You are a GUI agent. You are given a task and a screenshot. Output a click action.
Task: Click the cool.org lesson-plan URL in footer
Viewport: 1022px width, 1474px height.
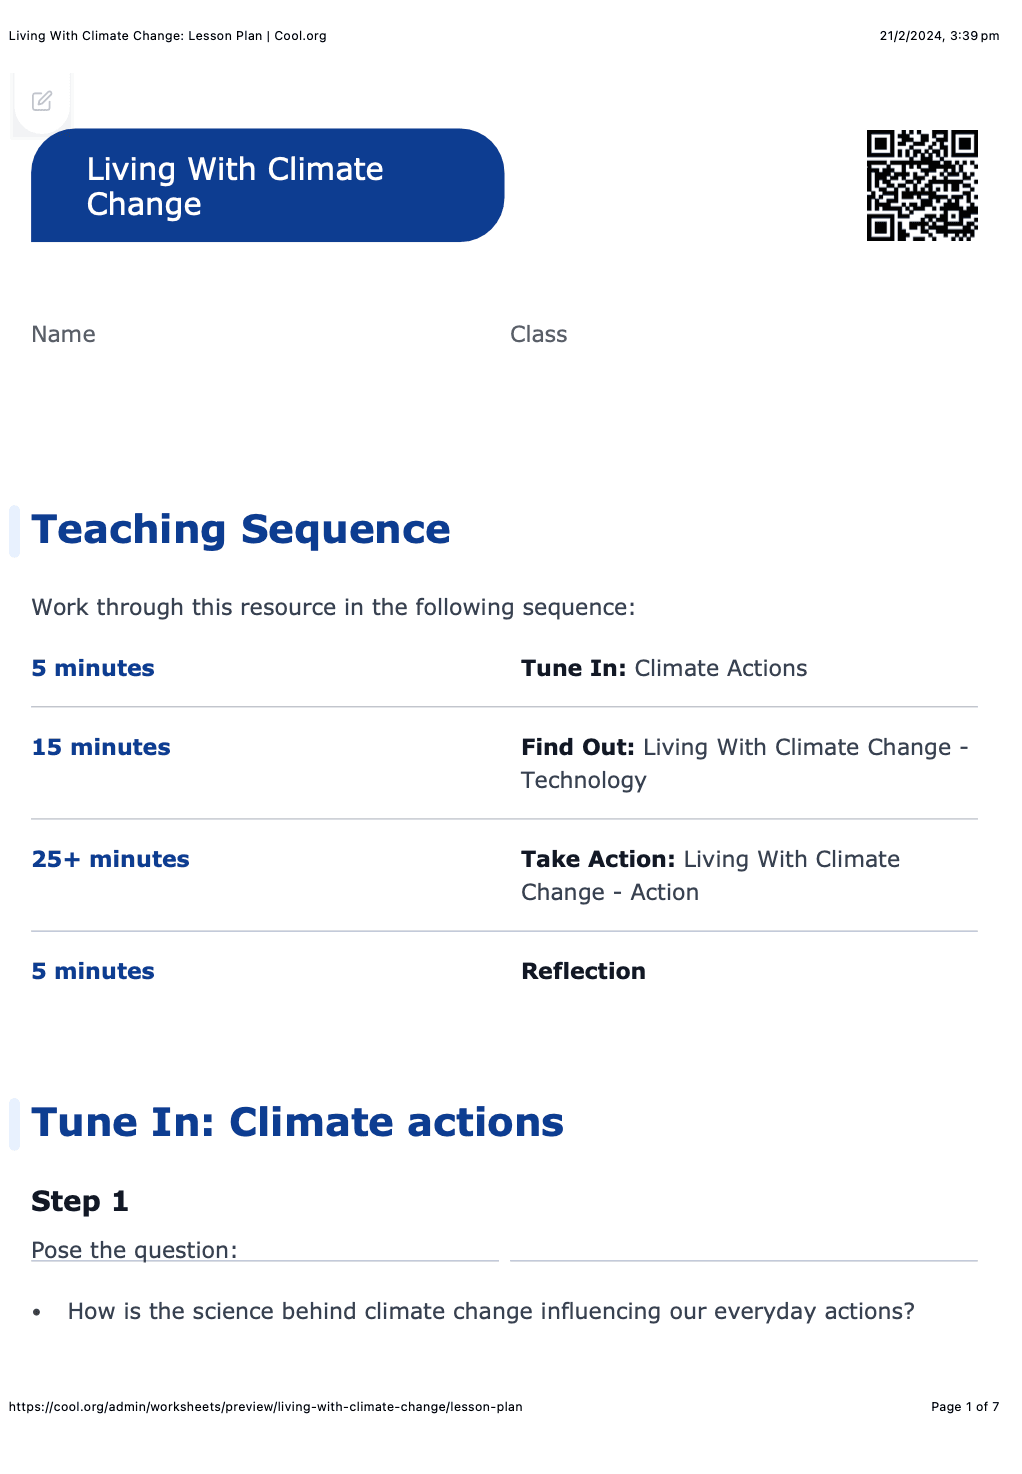266,1406
